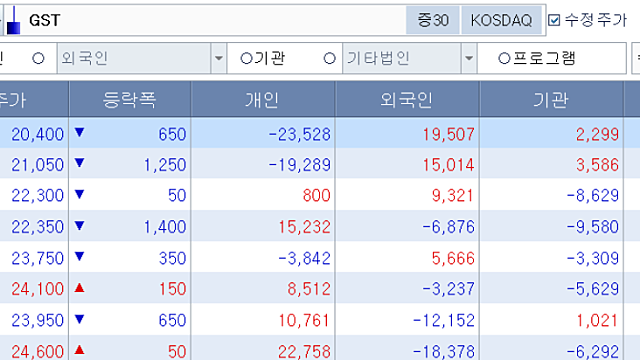Image resolution: width=640 pixels, height=360 pixels.
Task: Toggle the 수정주가 checkbox
Action: point(554,20)
